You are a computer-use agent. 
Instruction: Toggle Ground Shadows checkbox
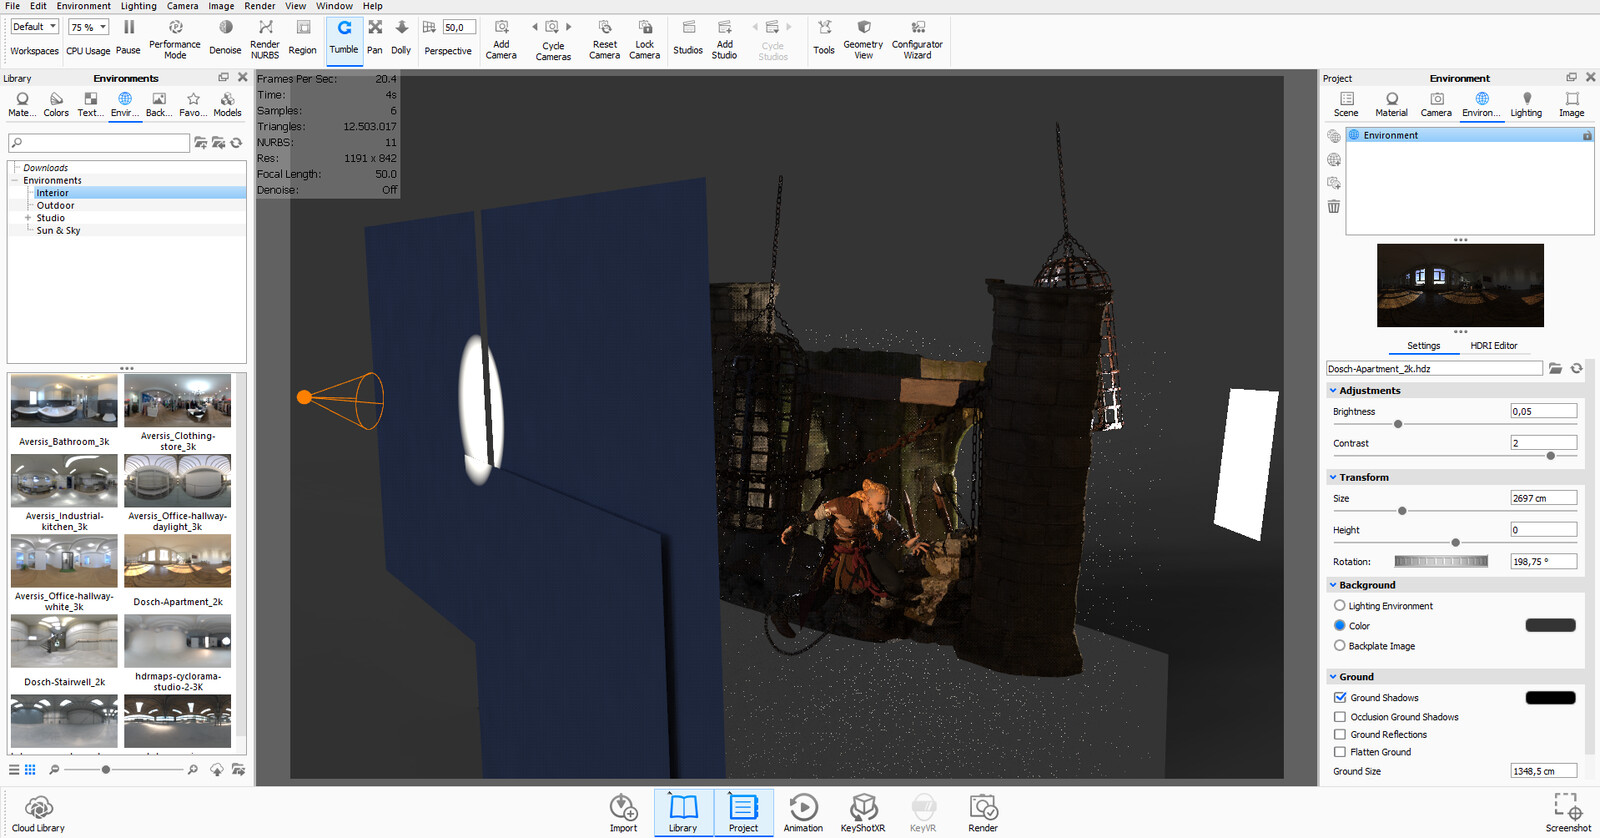tap(1340, 698)
